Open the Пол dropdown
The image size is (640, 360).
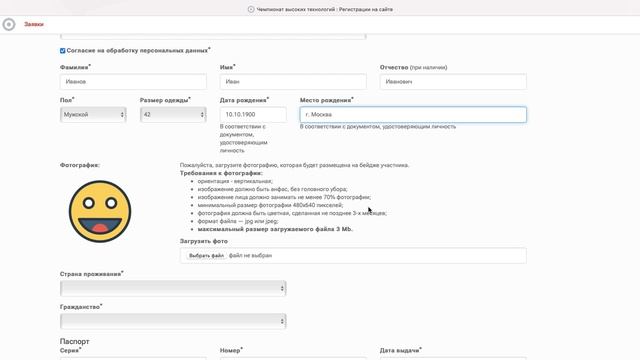pyautogui.click(x=93, y=115)
